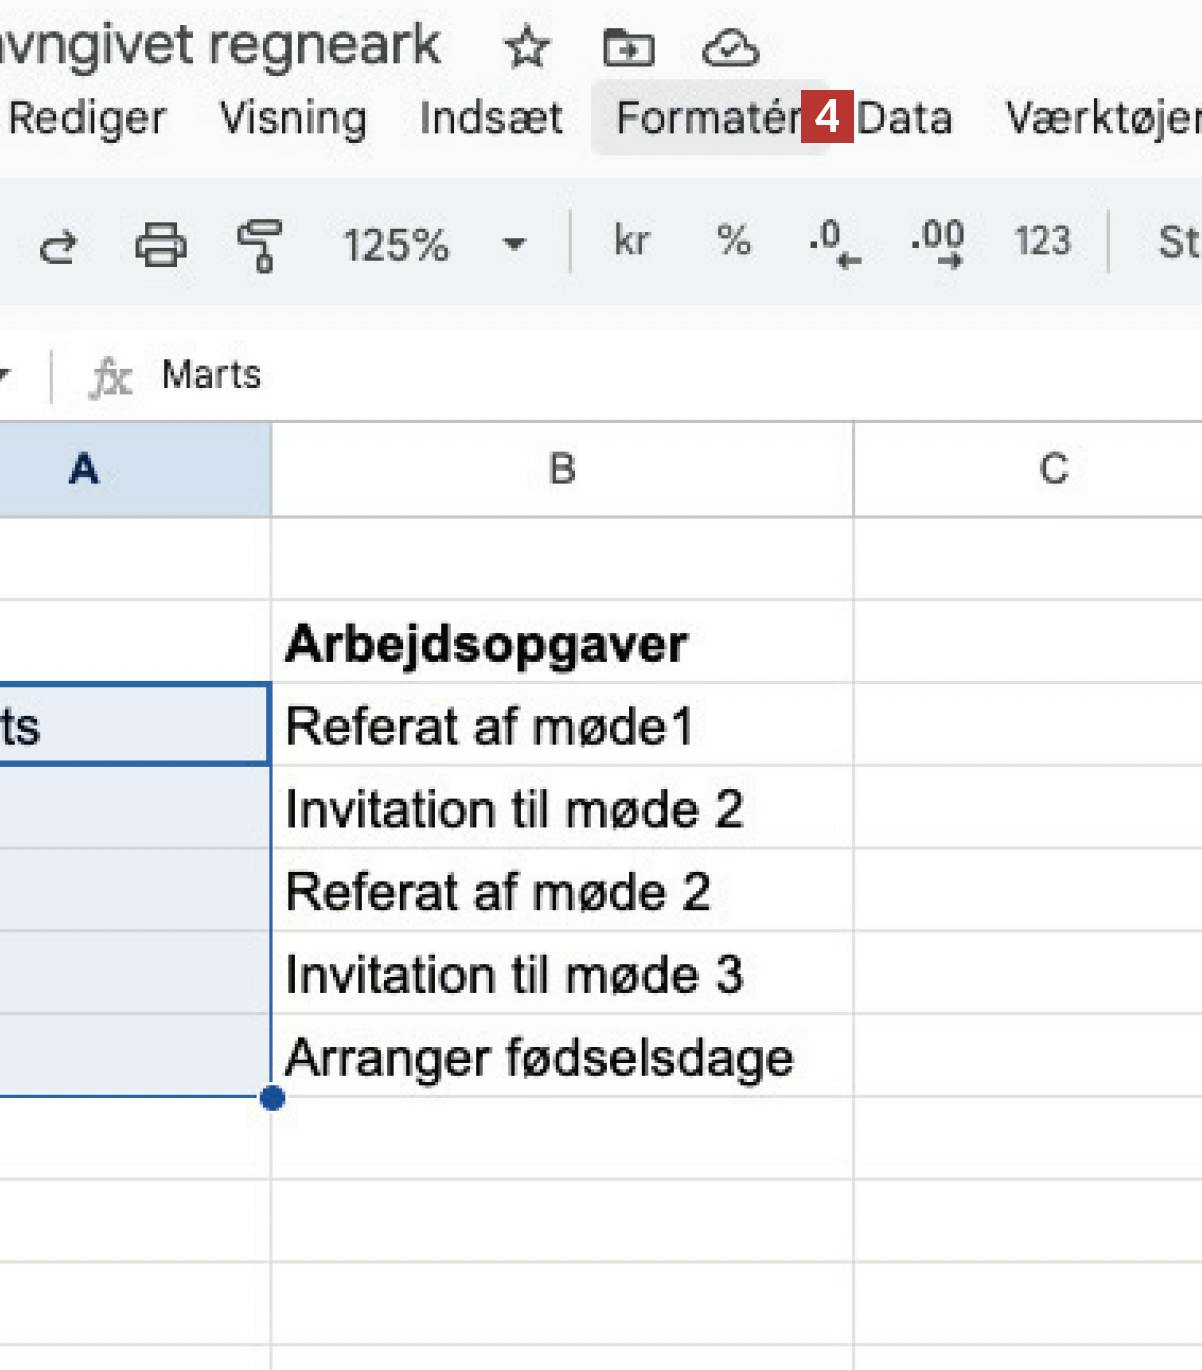Click the move to folder icon
The height and width of the screenshot is (1370, 1202).
[x=628, y=47]
